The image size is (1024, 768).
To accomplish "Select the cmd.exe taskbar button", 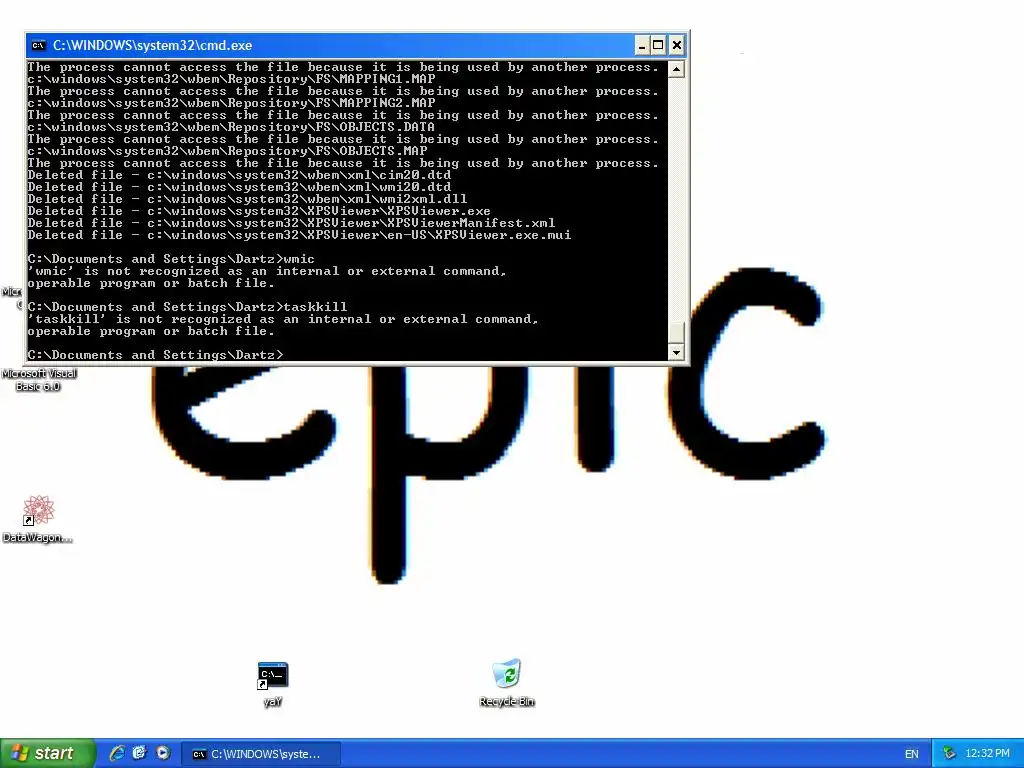I will coord(261,754).
